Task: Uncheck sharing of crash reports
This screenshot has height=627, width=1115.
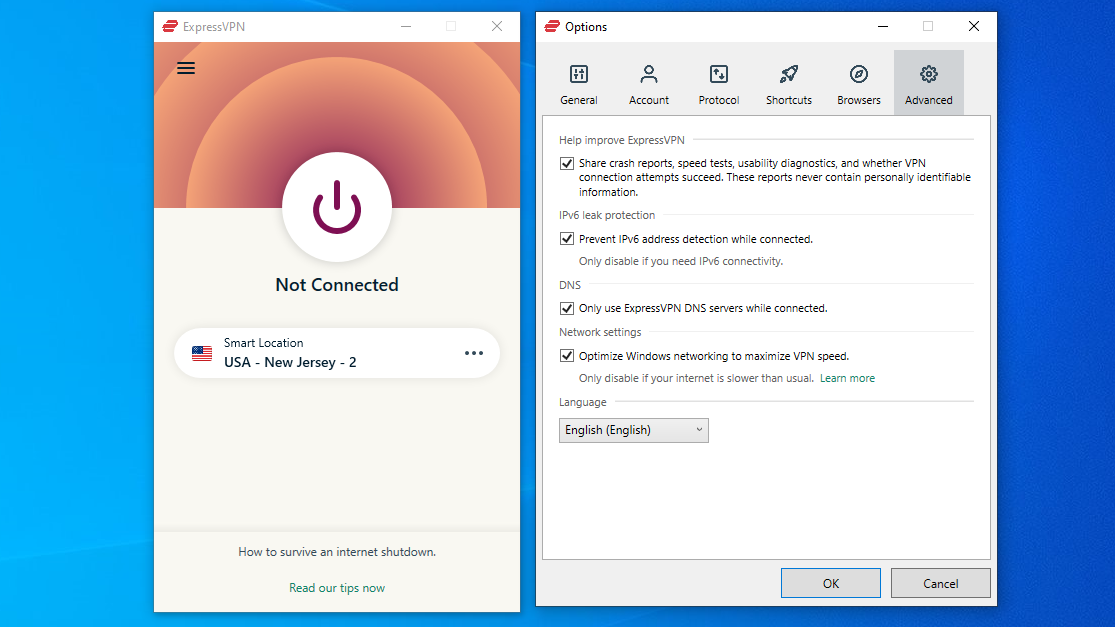Action: pos(567,162)
